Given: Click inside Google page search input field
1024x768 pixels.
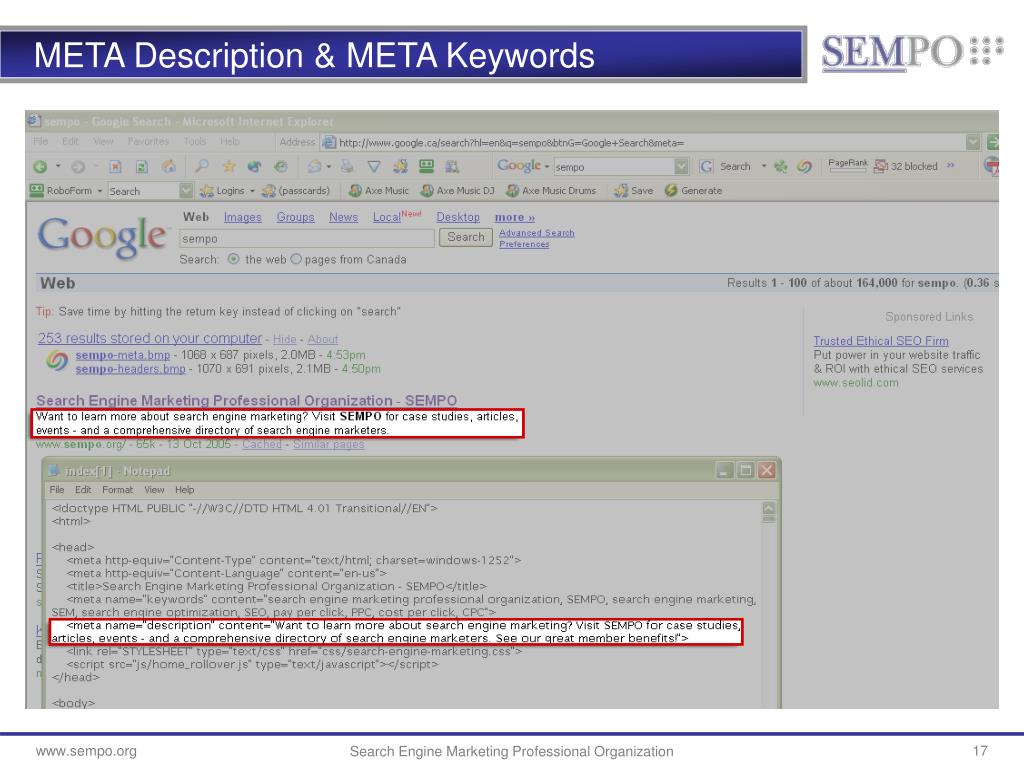Looking at the screenshot, I should click(306, 238).
